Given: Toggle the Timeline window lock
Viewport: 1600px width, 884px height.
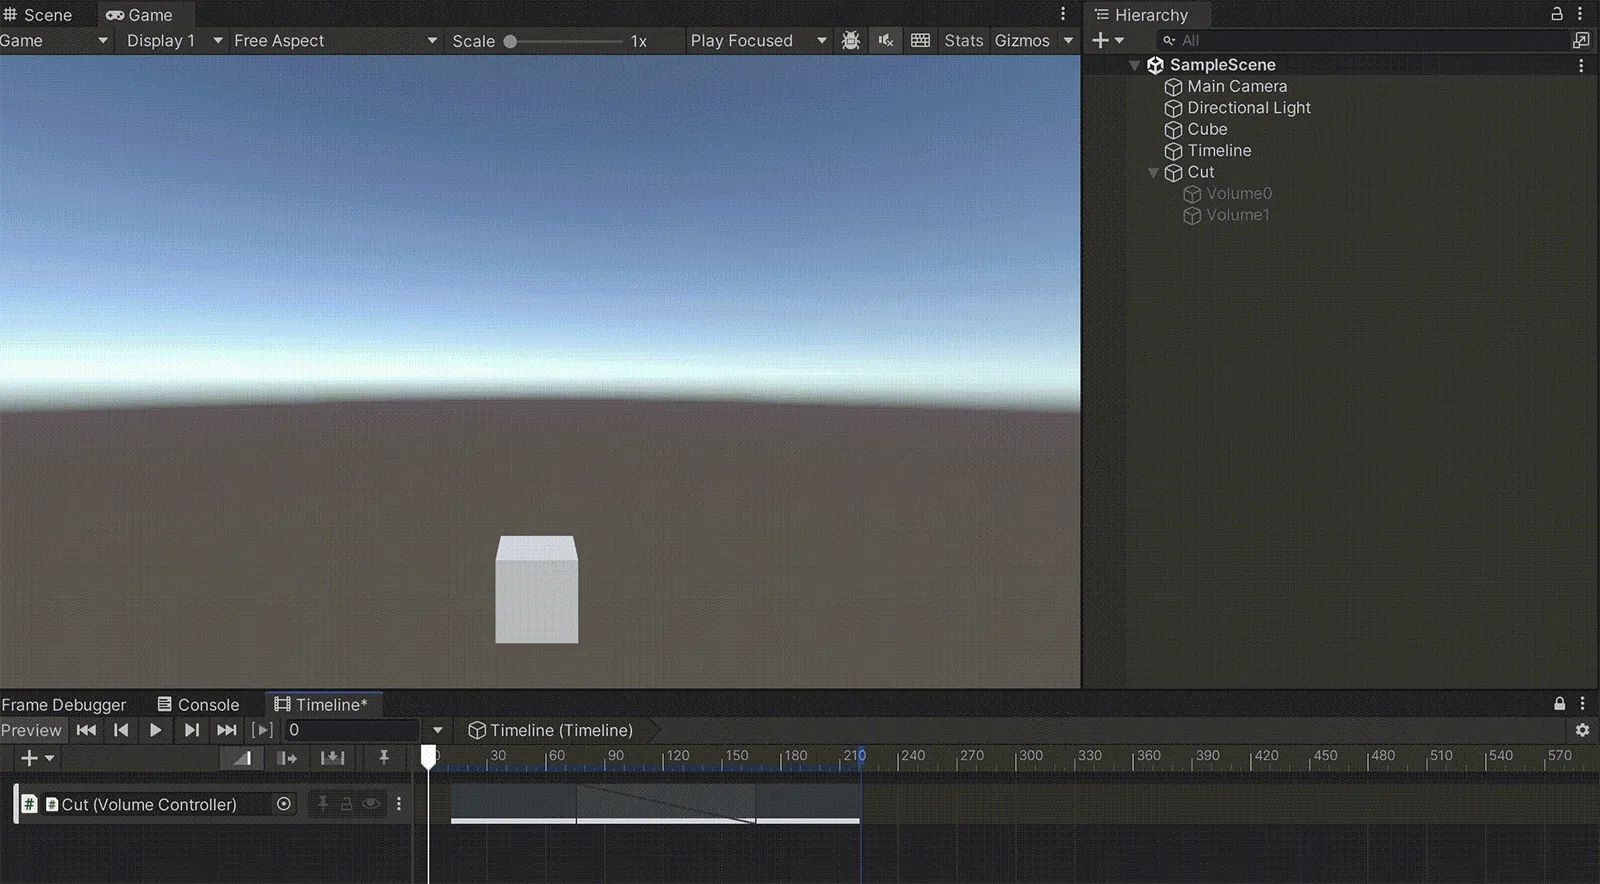Looking at the screenshot, I should (x=1559, y=704).
